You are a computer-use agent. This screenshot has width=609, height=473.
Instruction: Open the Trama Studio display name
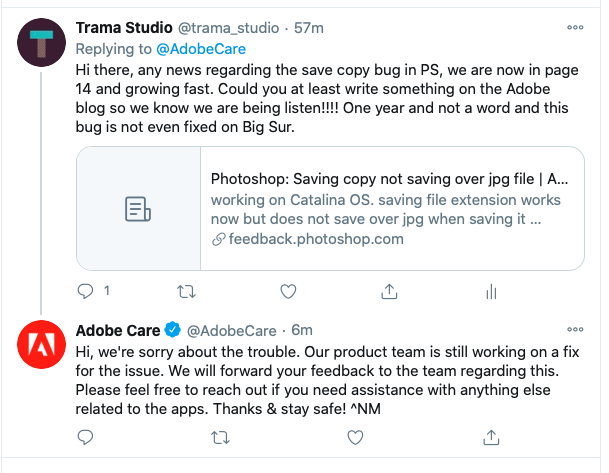coord(124,28)
